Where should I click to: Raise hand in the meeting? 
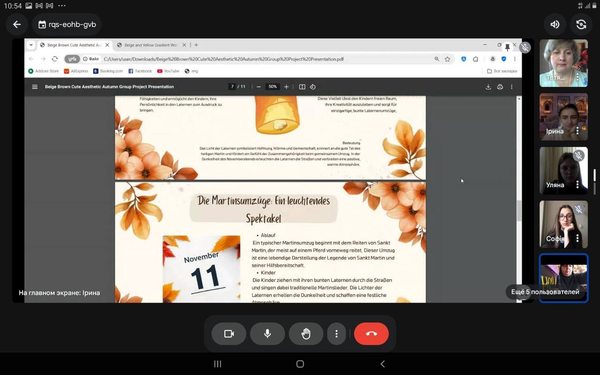(x=306, y=334)
